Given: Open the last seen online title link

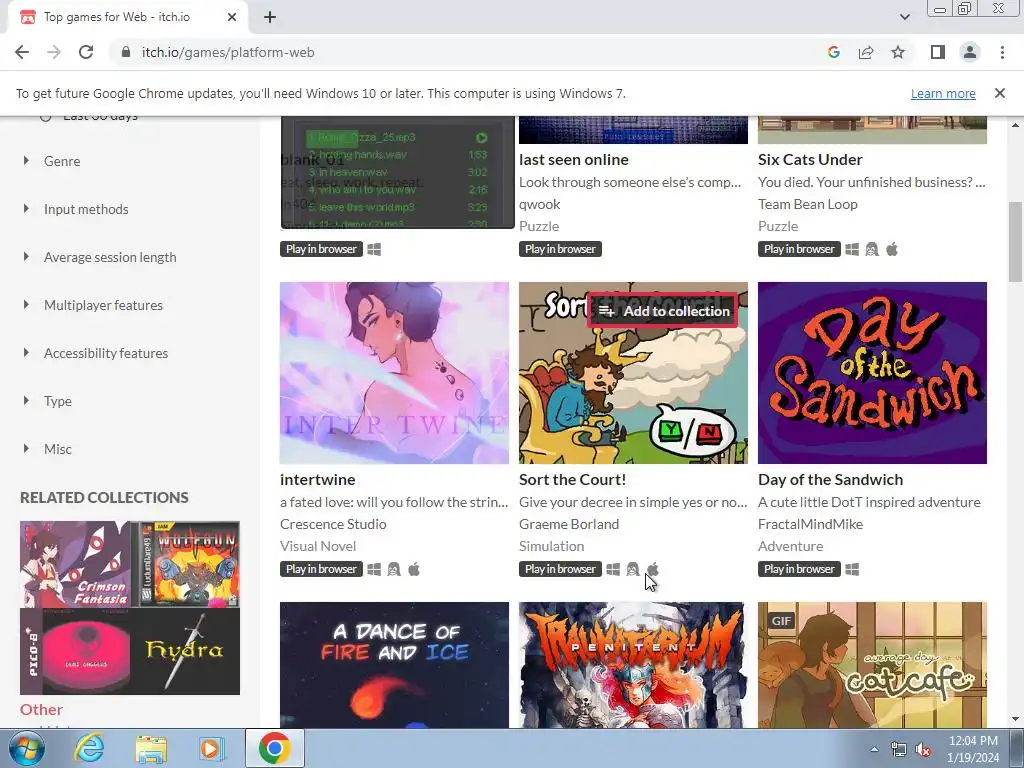Looking at the screenshot, I should click(573, 159).
